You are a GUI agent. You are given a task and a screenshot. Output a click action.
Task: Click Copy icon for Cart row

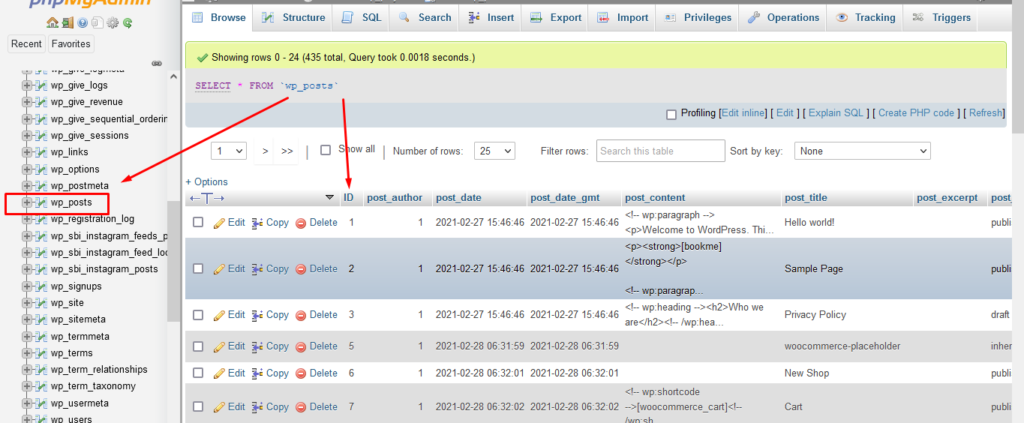pyautogui.click(x=257, y=407)
